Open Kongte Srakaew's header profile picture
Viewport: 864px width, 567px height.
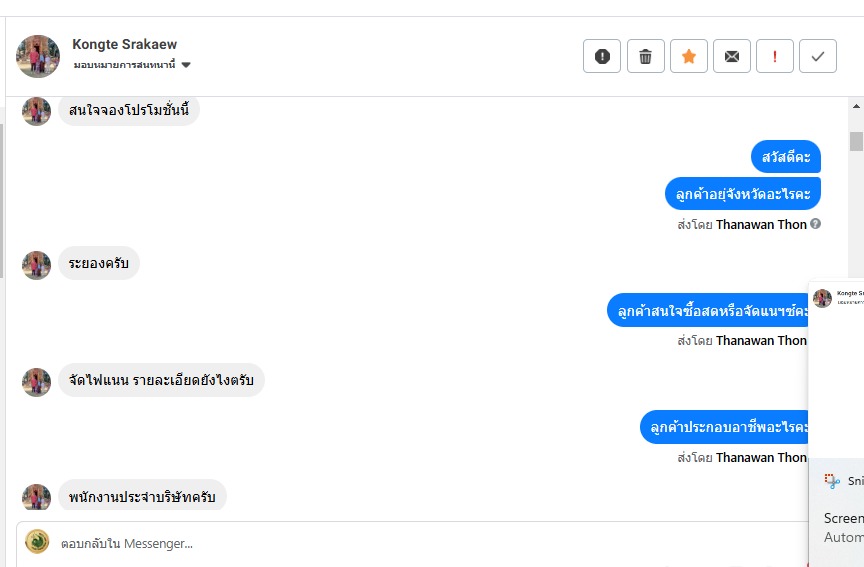[x=38, y=56]
